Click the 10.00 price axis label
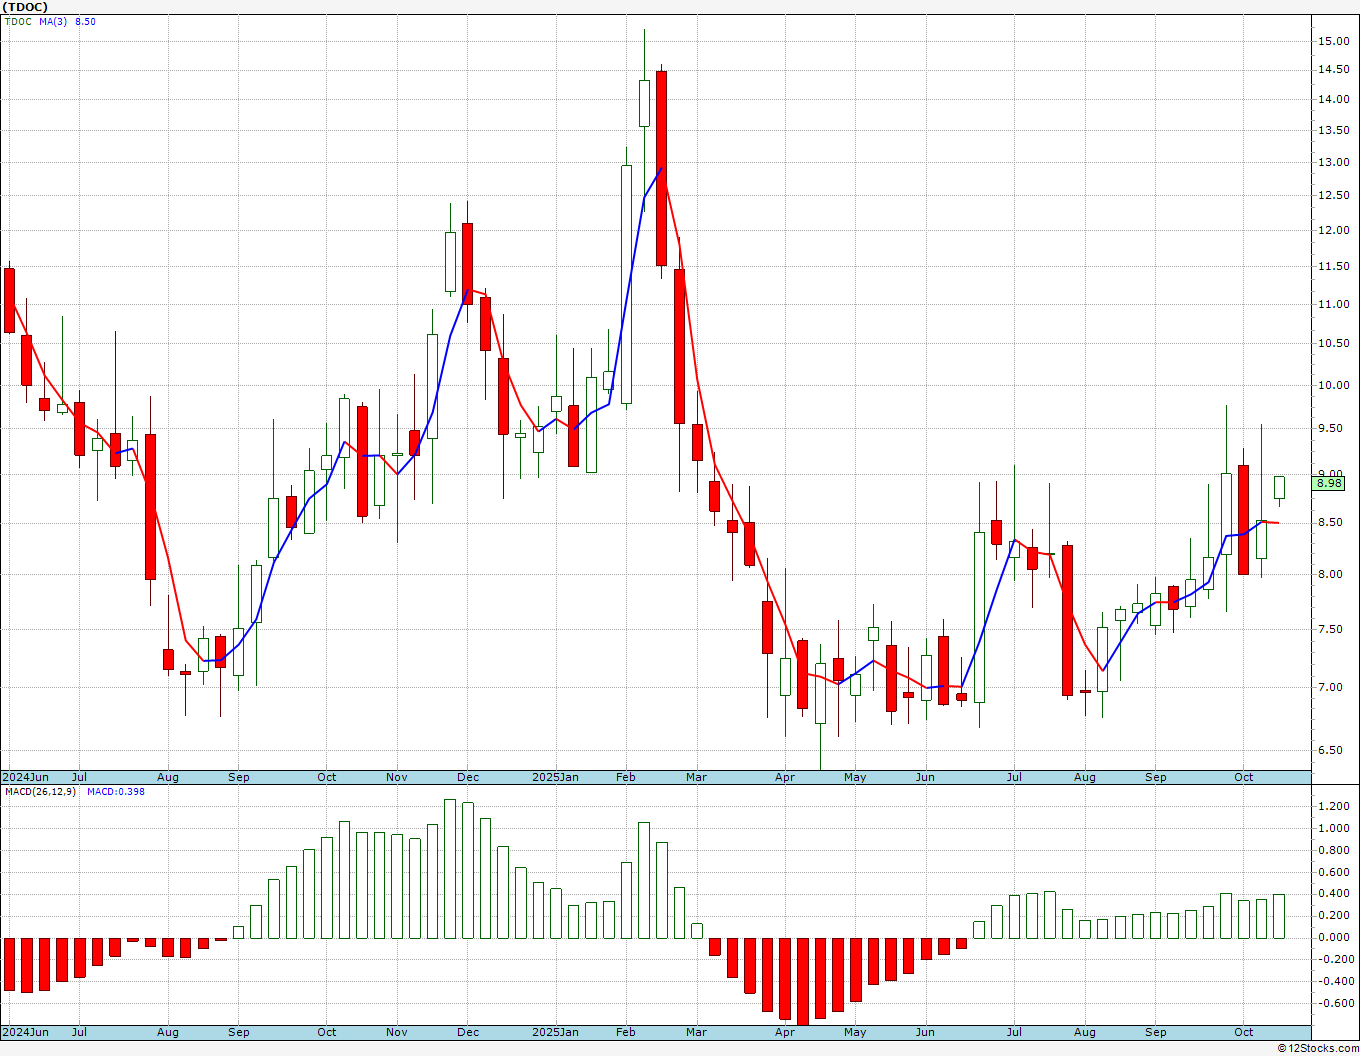1360x1056 pixels. point(1334,385)
